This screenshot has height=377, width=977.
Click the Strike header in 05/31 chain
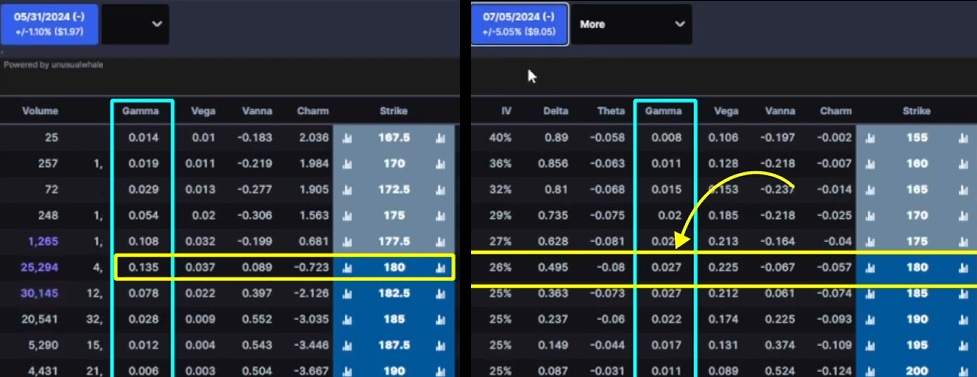click(393, 111)
